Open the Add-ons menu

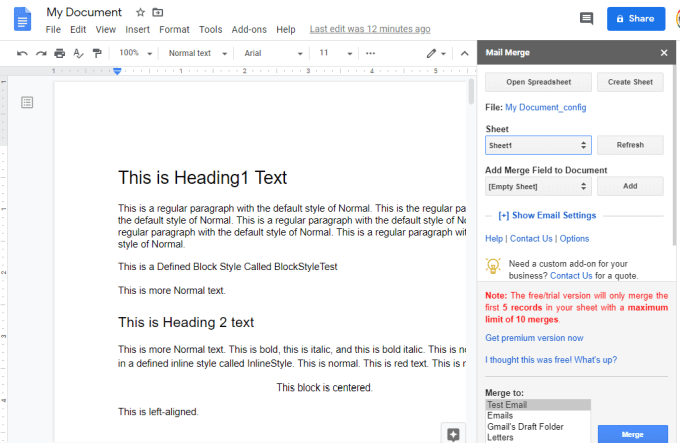pyautogui.click(x=249, y=29)
